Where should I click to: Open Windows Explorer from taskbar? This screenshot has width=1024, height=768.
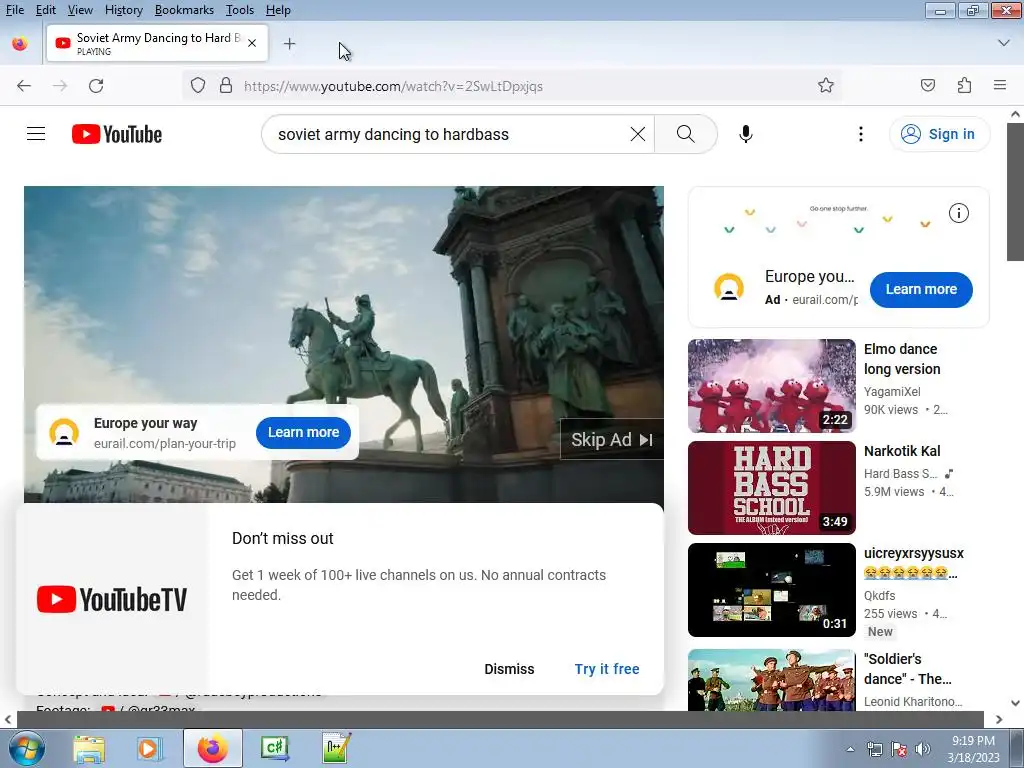(x=89, y=748)
